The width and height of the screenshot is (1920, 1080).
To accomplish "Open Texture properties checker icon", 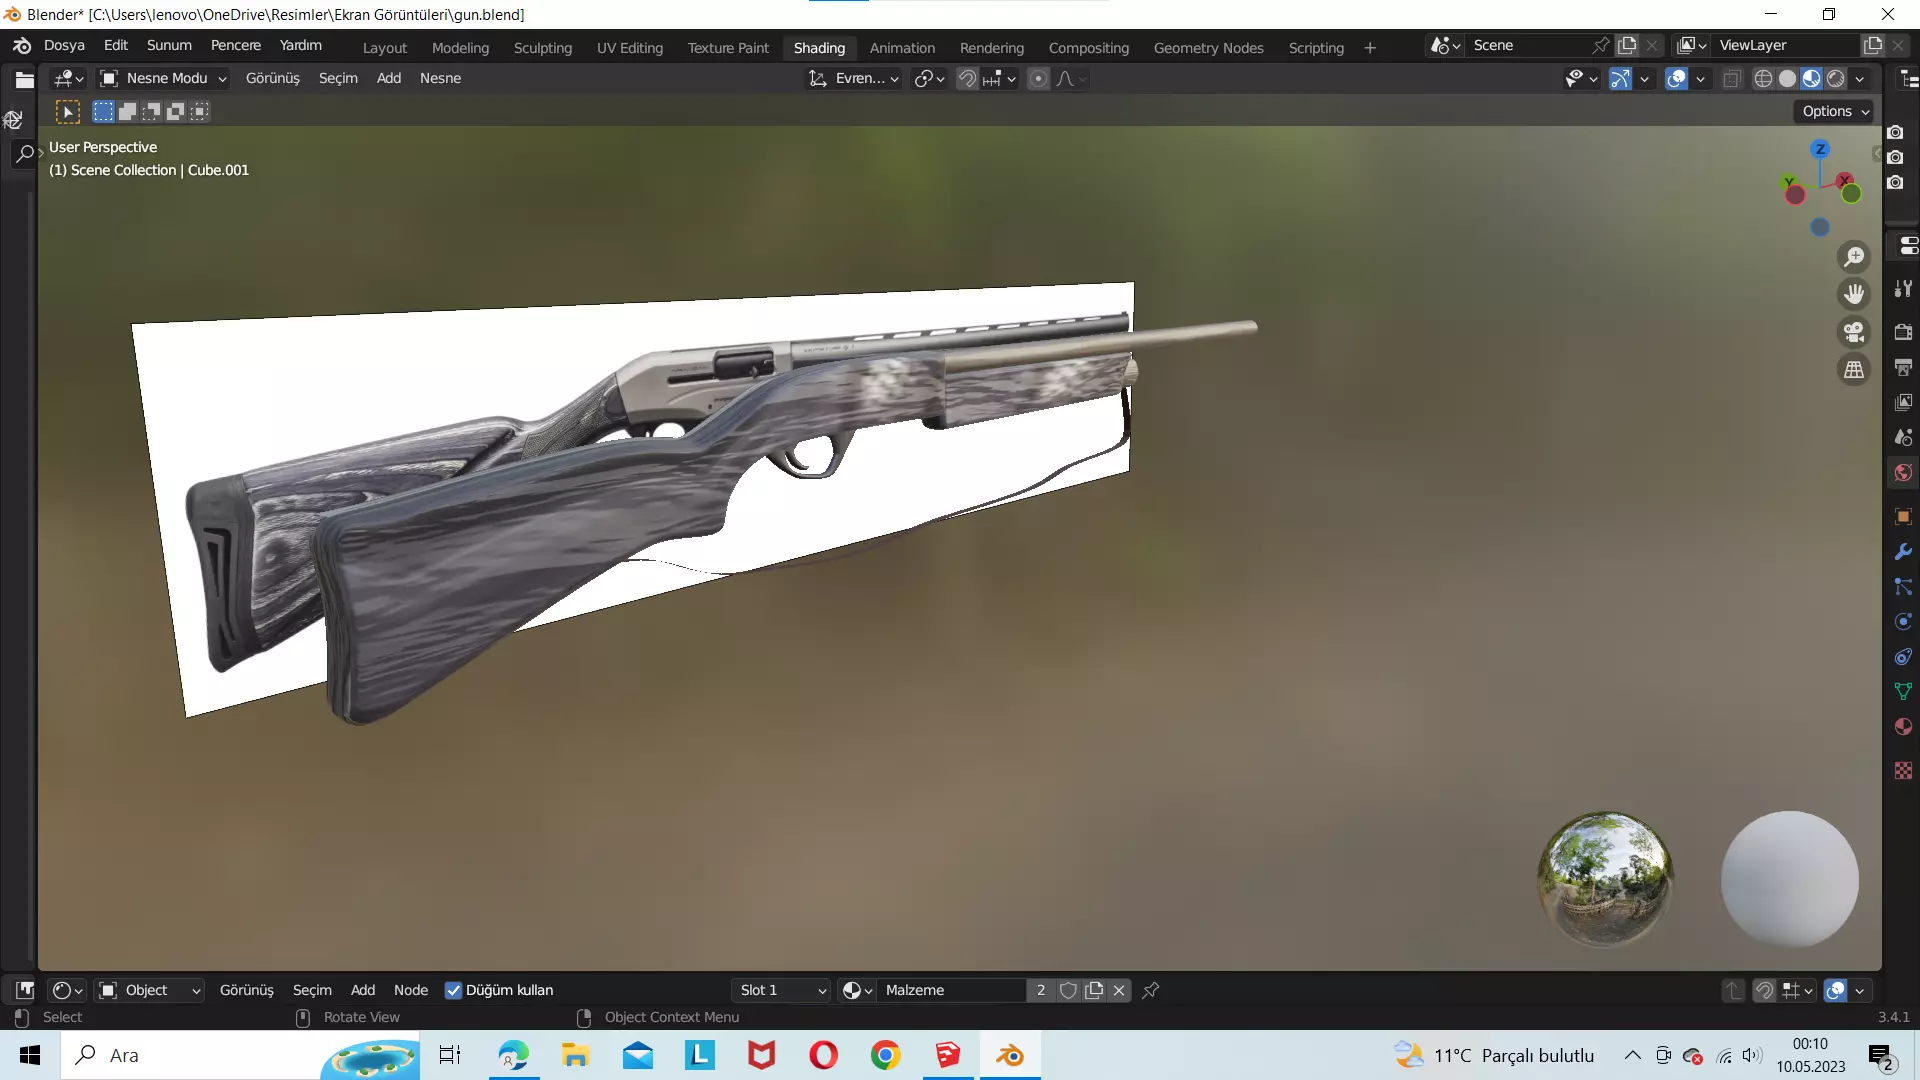I will [x=1903, y=770].
